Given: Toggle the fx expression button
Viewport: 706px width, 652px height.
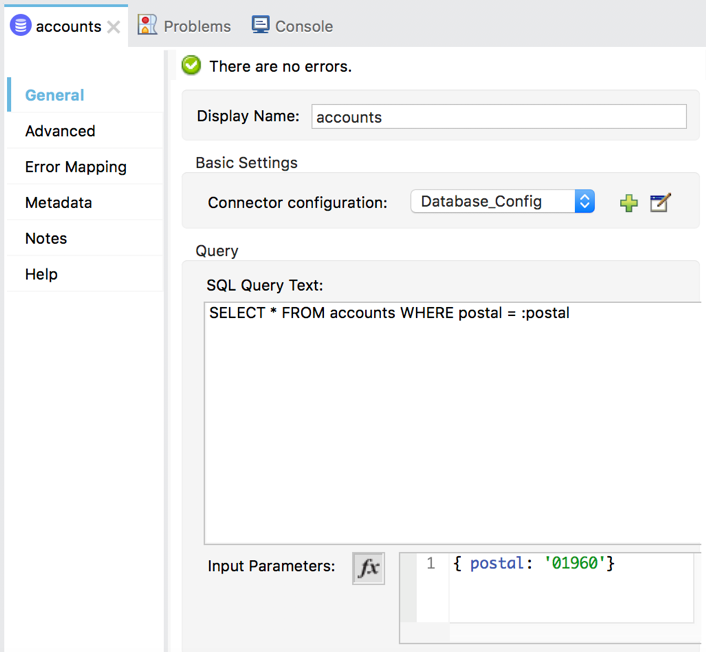Looking at the screenshot, I should pos(368,568).
